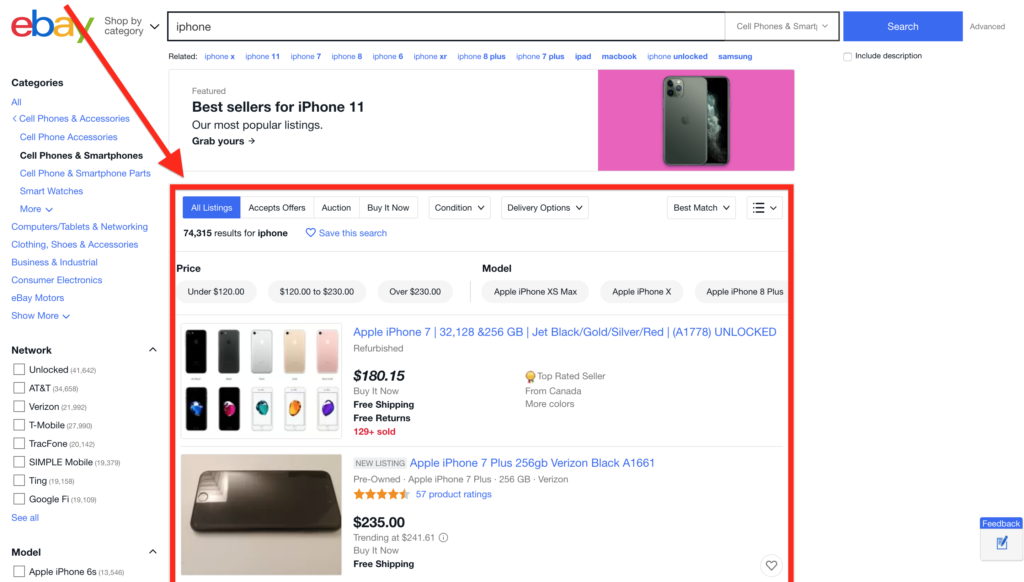
Task: Tick the Ting network checkbox
Action: pyautogui.click(x=19, y=481)
